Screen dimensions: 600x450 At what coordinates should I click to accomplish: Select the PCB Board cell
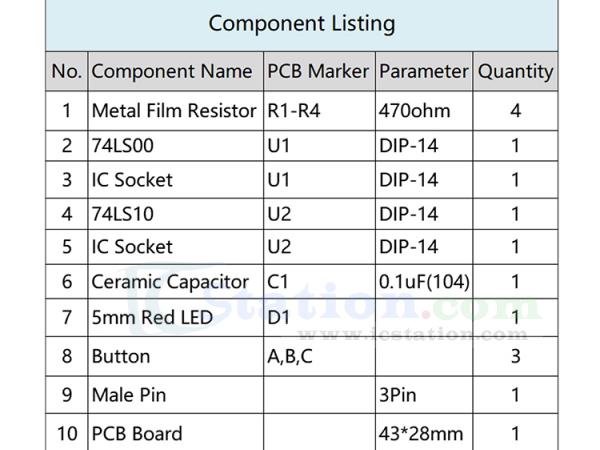176,432
